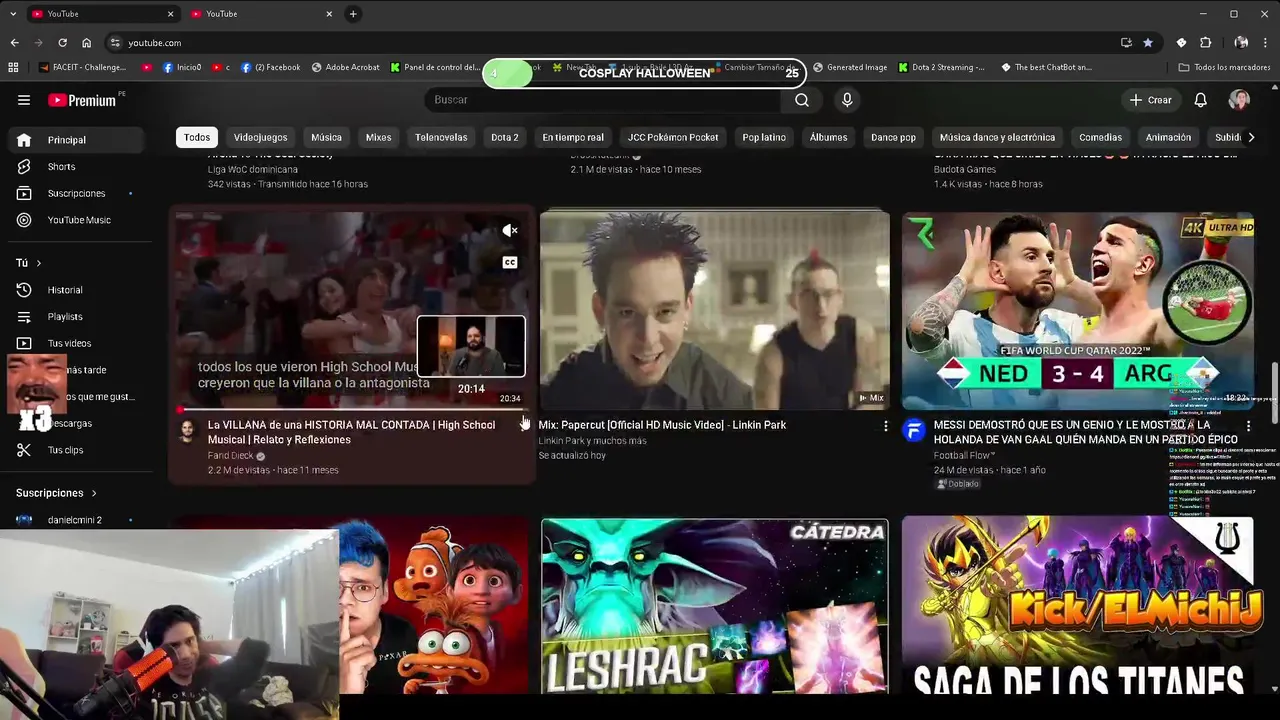Open the tab search dropdown
This screenshot has width=1280, height=720.
tap(12, 14)
